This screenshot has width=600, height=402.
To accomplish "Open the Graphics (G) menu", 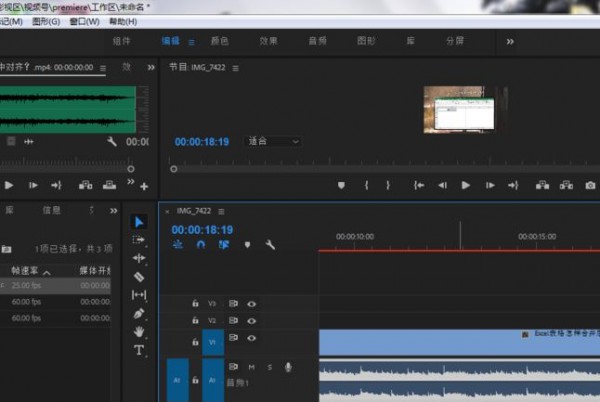I will click(x=46, y=22).
